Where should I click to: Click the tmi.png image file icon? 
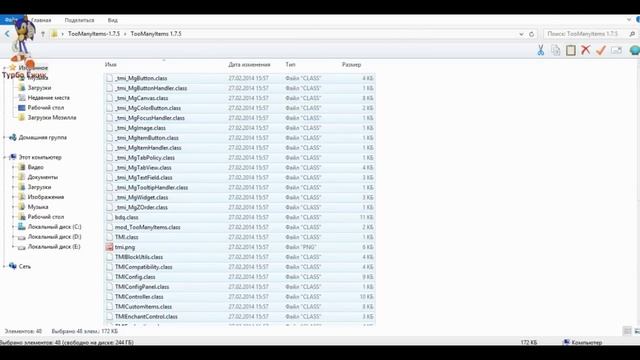(109, 247)
